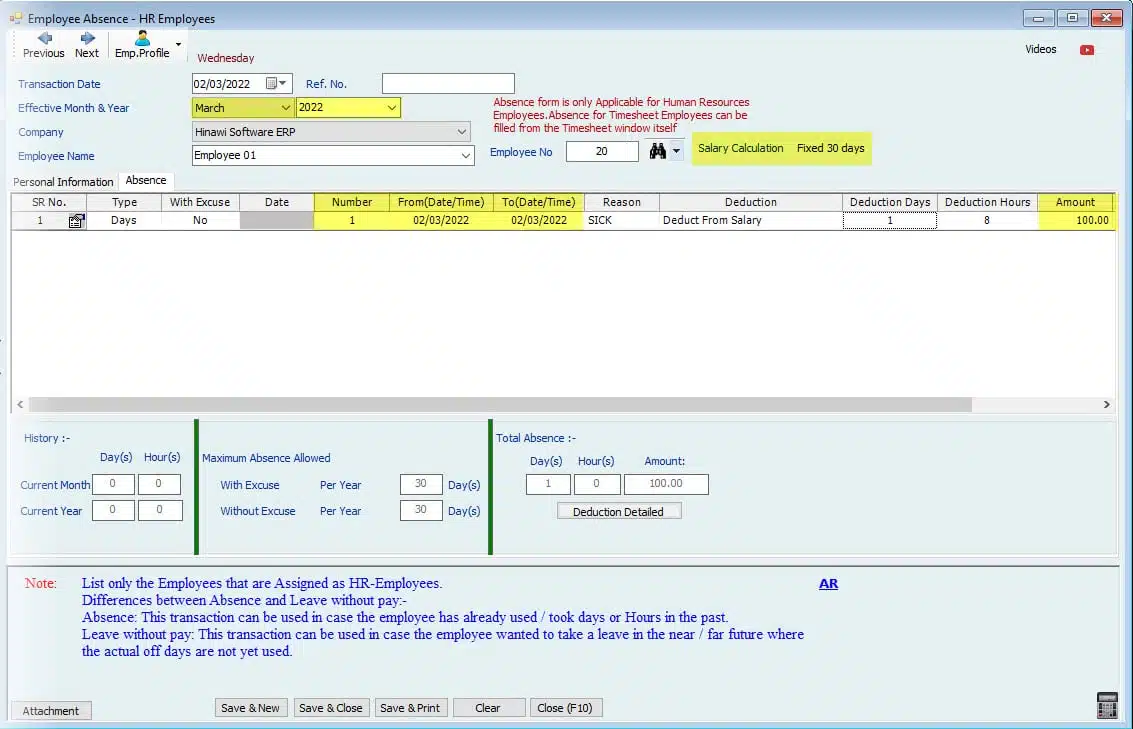
Task: Click the Clear button
Action: [488, 708]
